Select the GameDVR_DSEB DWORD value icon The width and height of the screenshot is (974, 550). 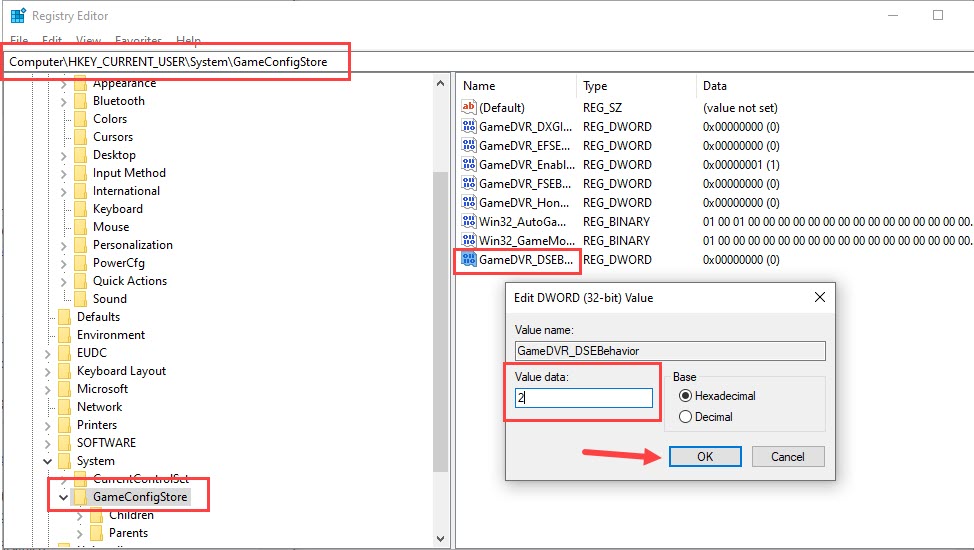coord(468,260)
